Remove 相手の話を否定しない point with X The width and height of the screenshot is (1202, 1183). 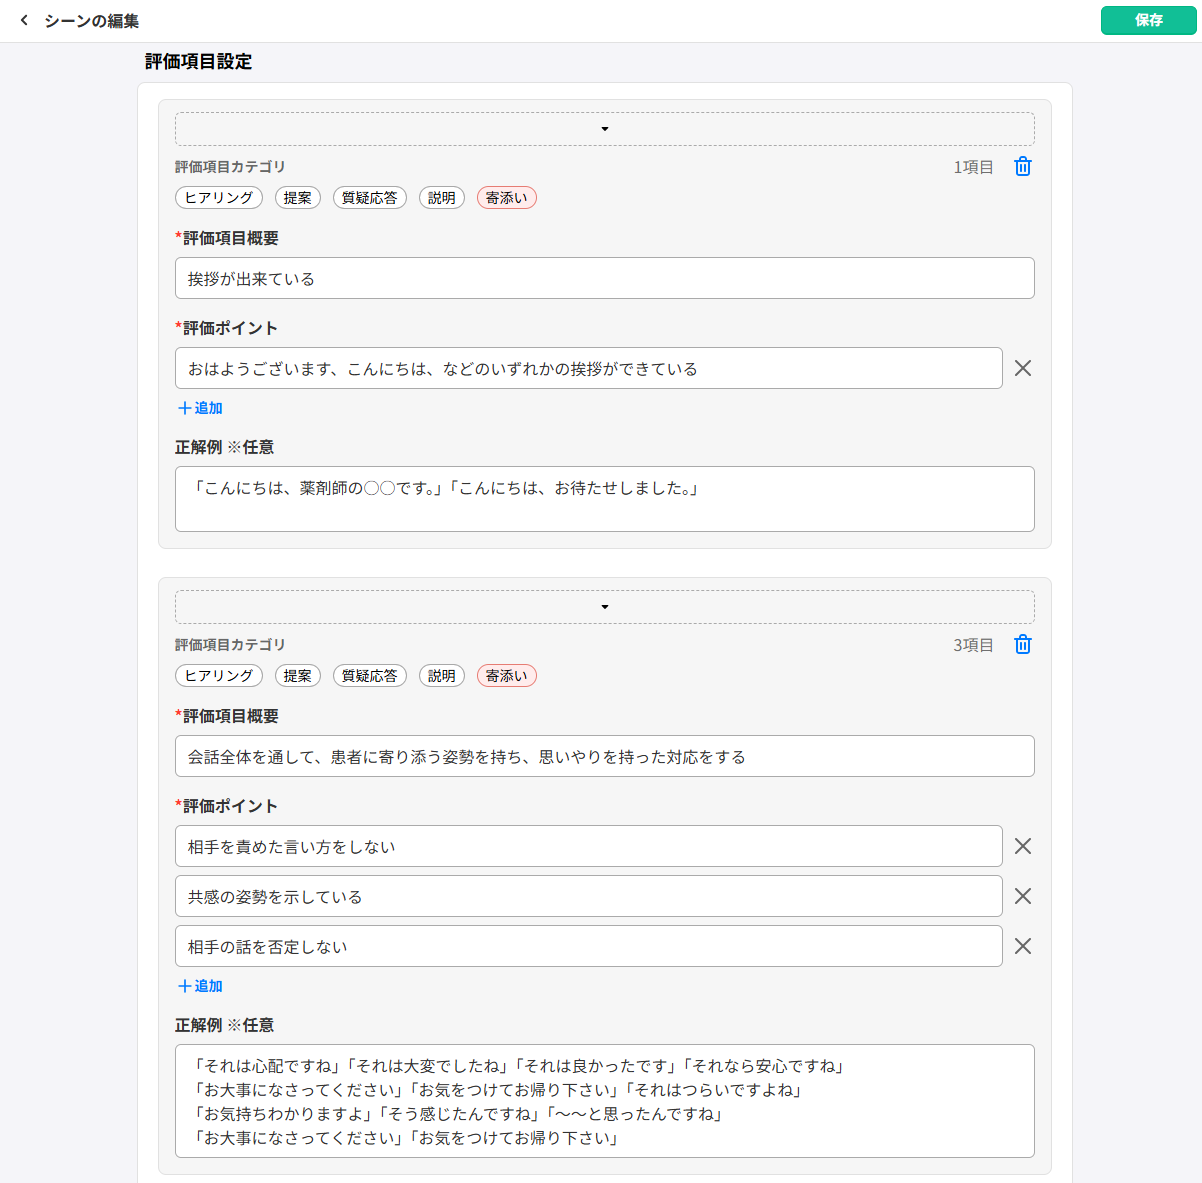[1022, 946]
